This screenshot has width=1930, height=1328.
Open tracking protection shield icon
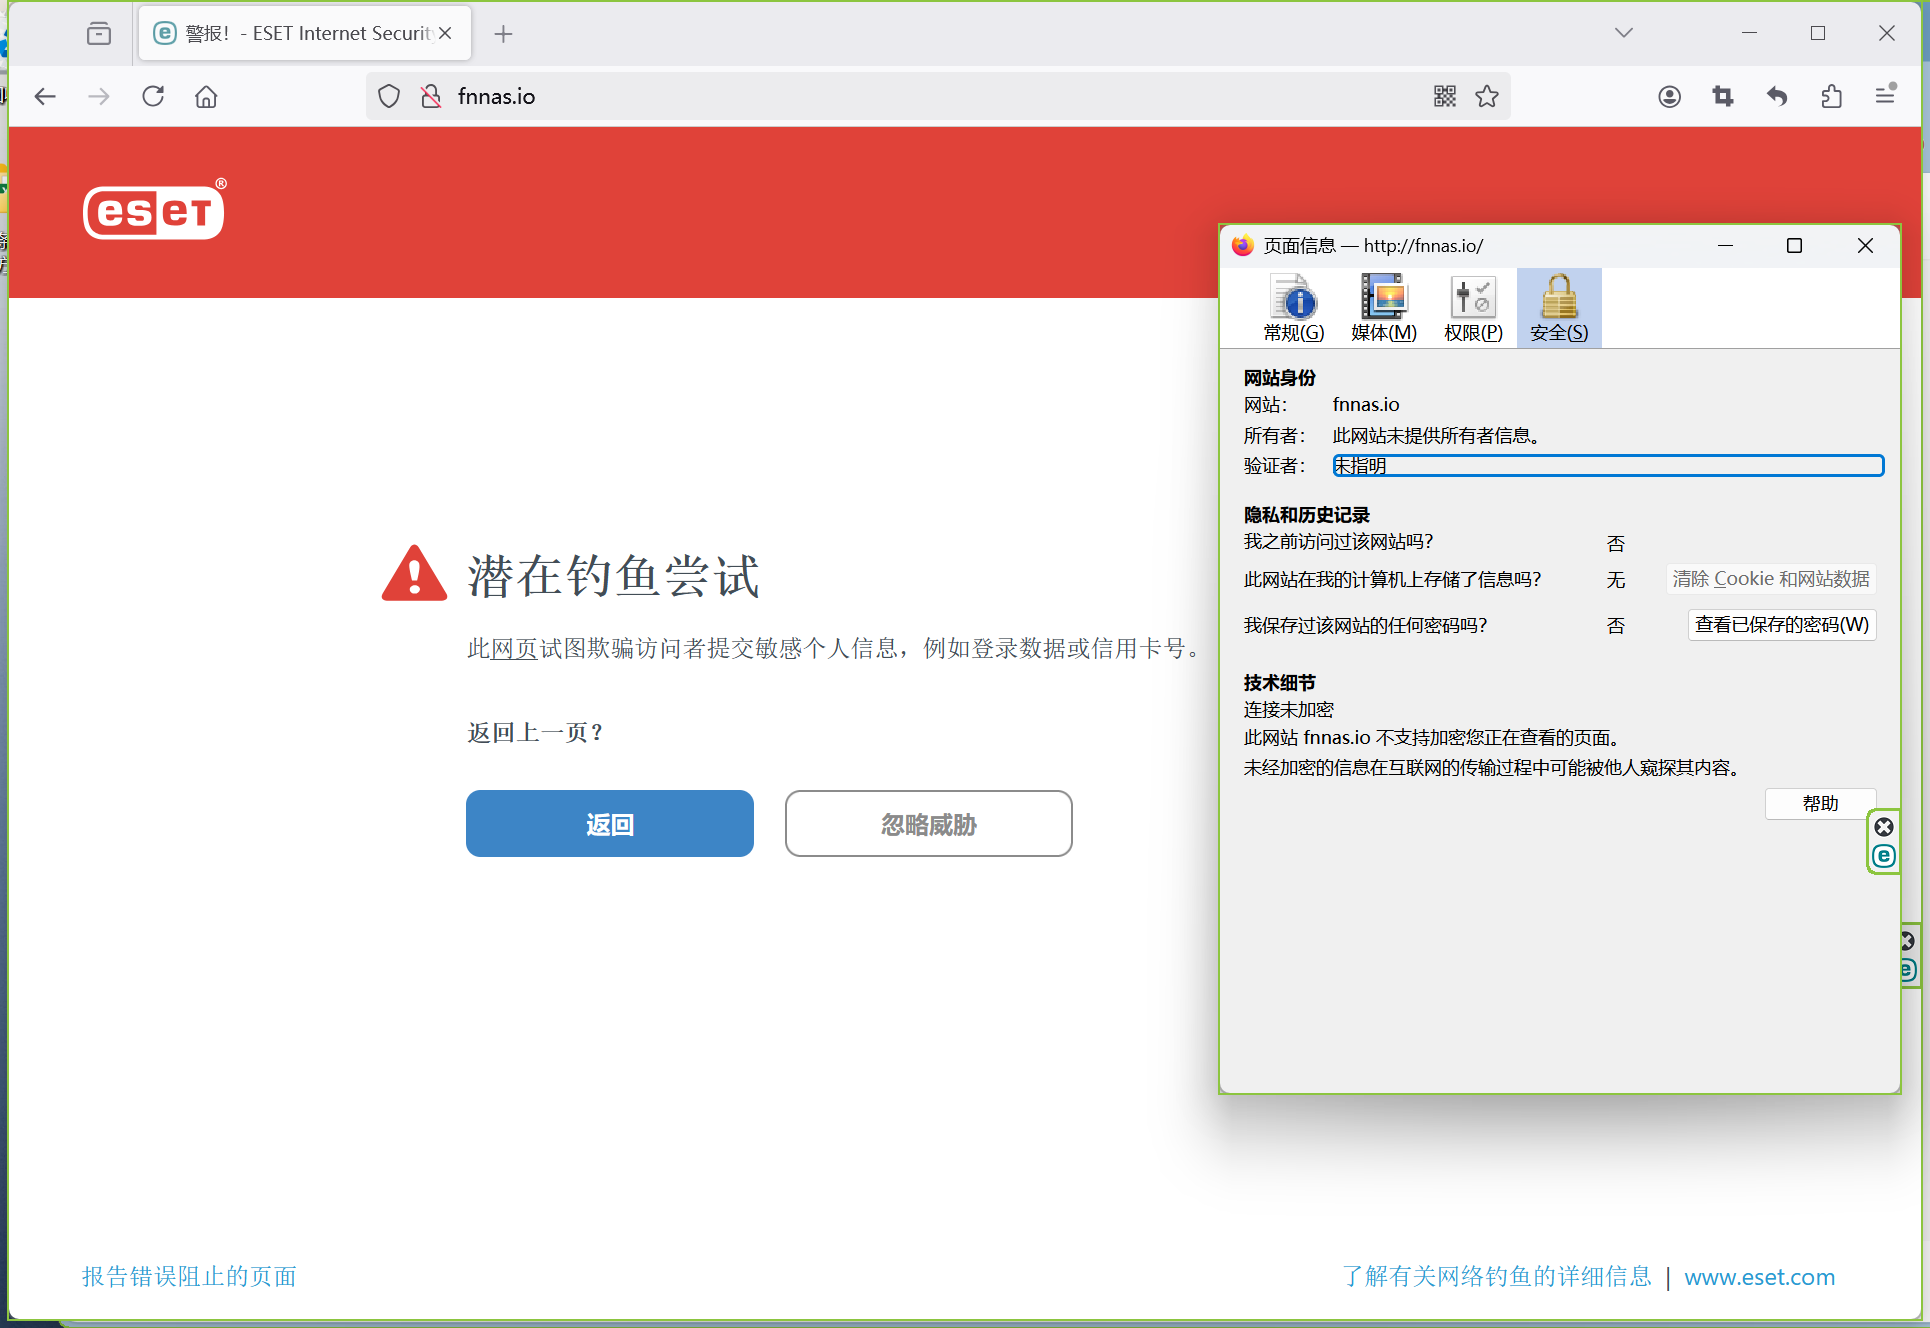coord(389,96)
